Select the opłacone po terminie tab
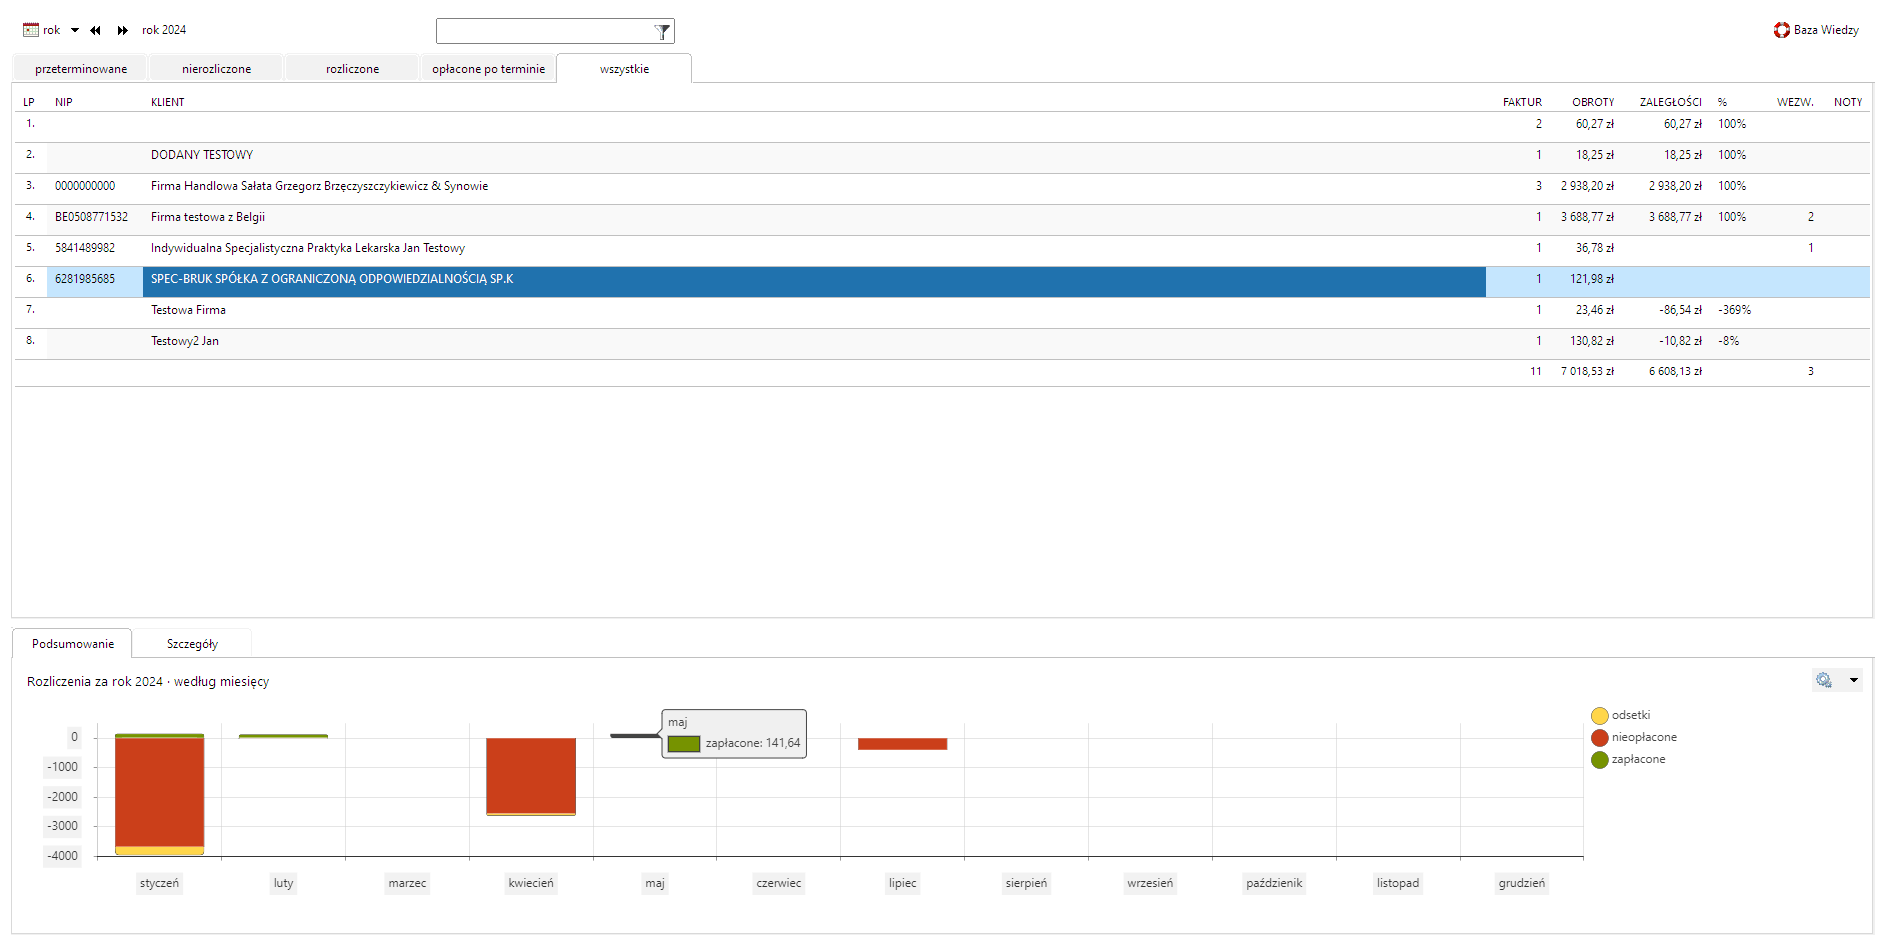The height and width of the screenshot is (944, 1884). (x=488, y=69)
